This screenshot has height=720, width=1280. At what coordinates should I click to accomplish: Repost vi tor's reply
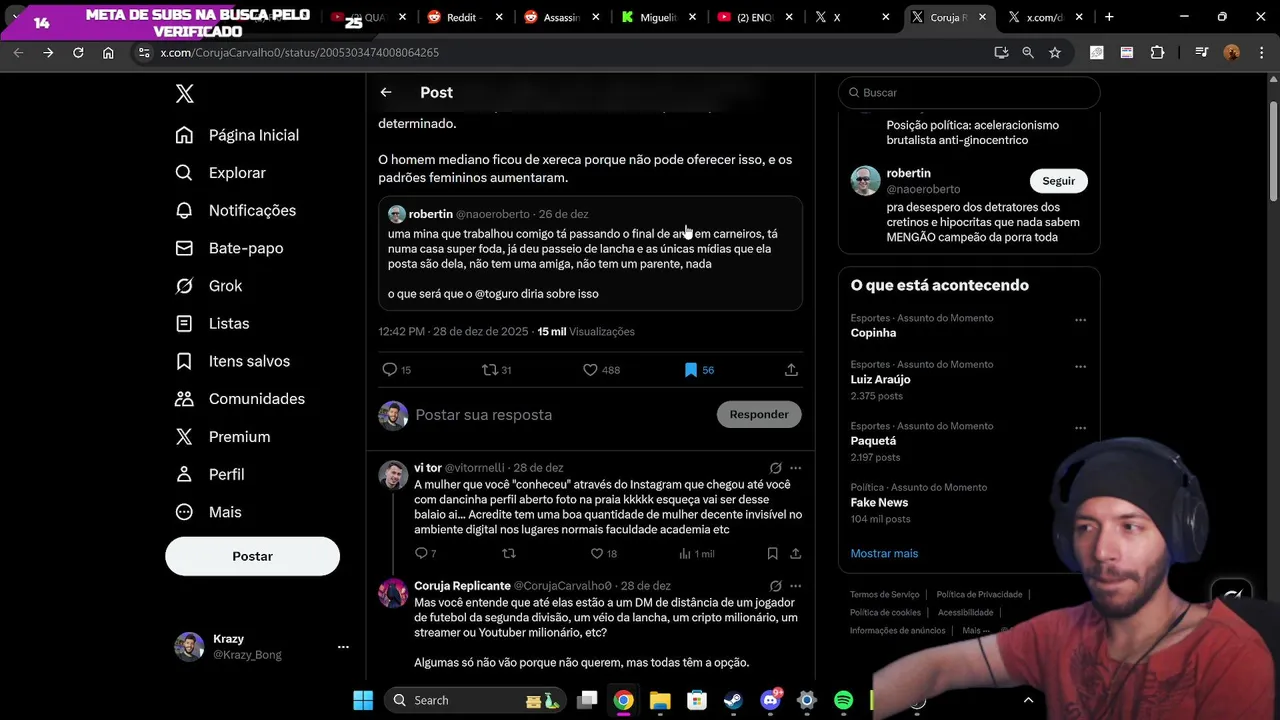509,553
